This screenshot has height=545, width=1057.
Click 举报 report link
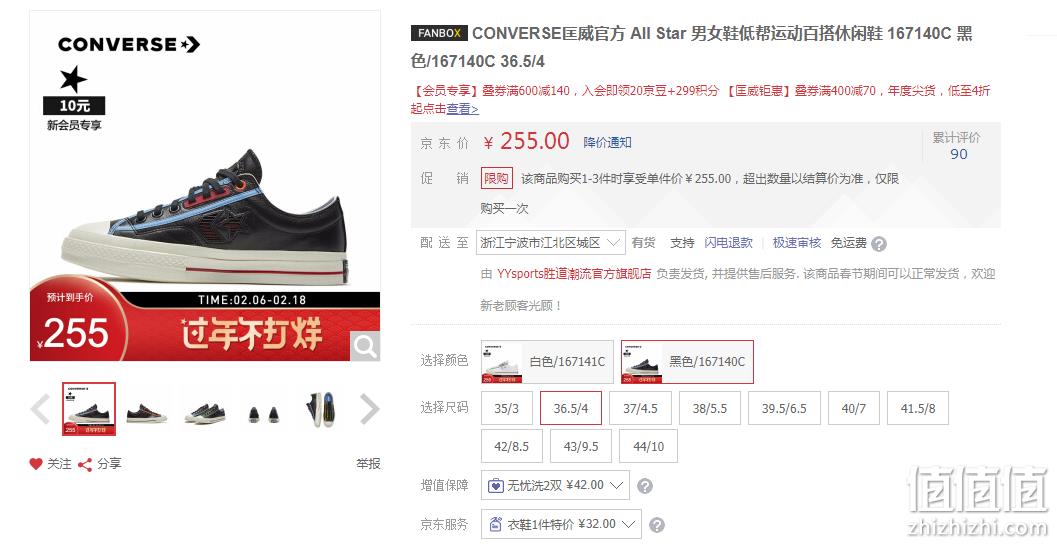368,464
